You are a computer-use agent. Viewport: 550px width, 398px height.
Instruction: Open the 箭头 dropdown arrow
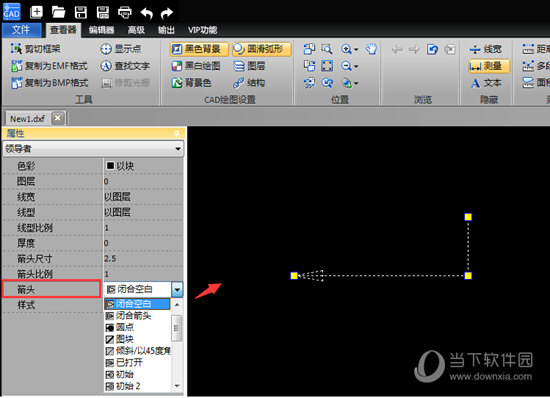coord(177,290)
